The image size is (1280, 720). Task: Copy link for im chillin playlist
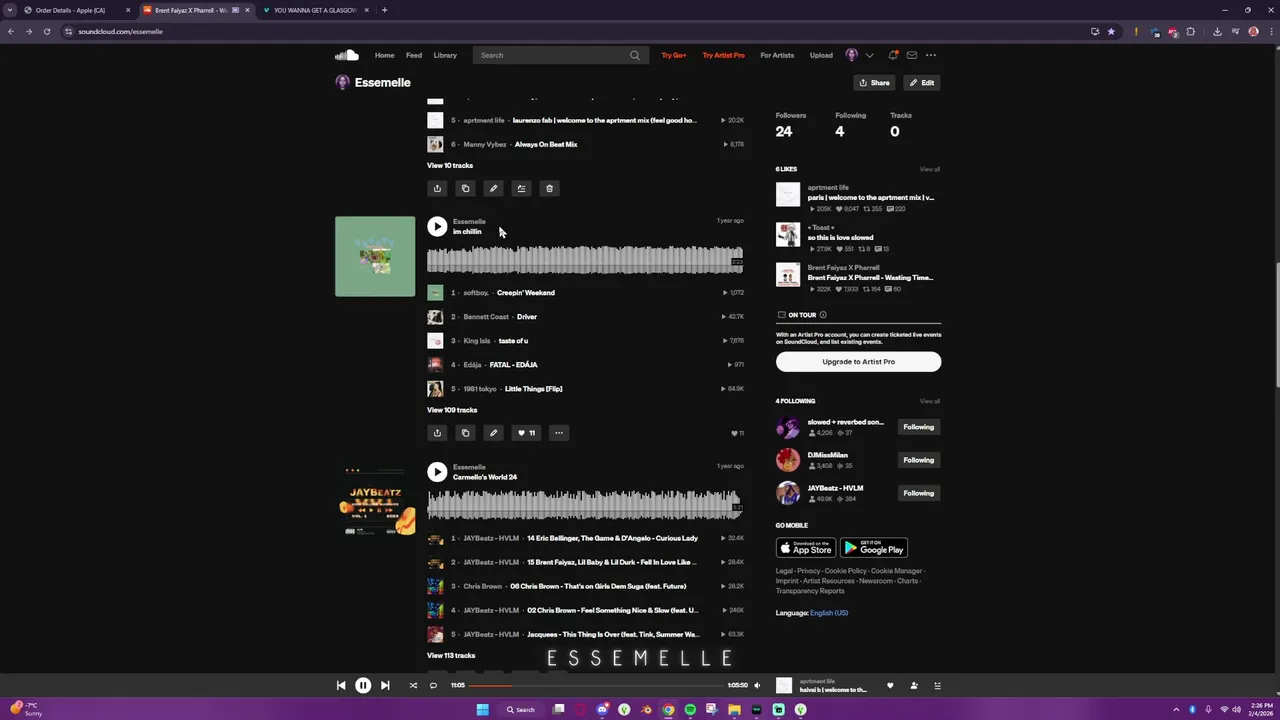tap(465, 433)
